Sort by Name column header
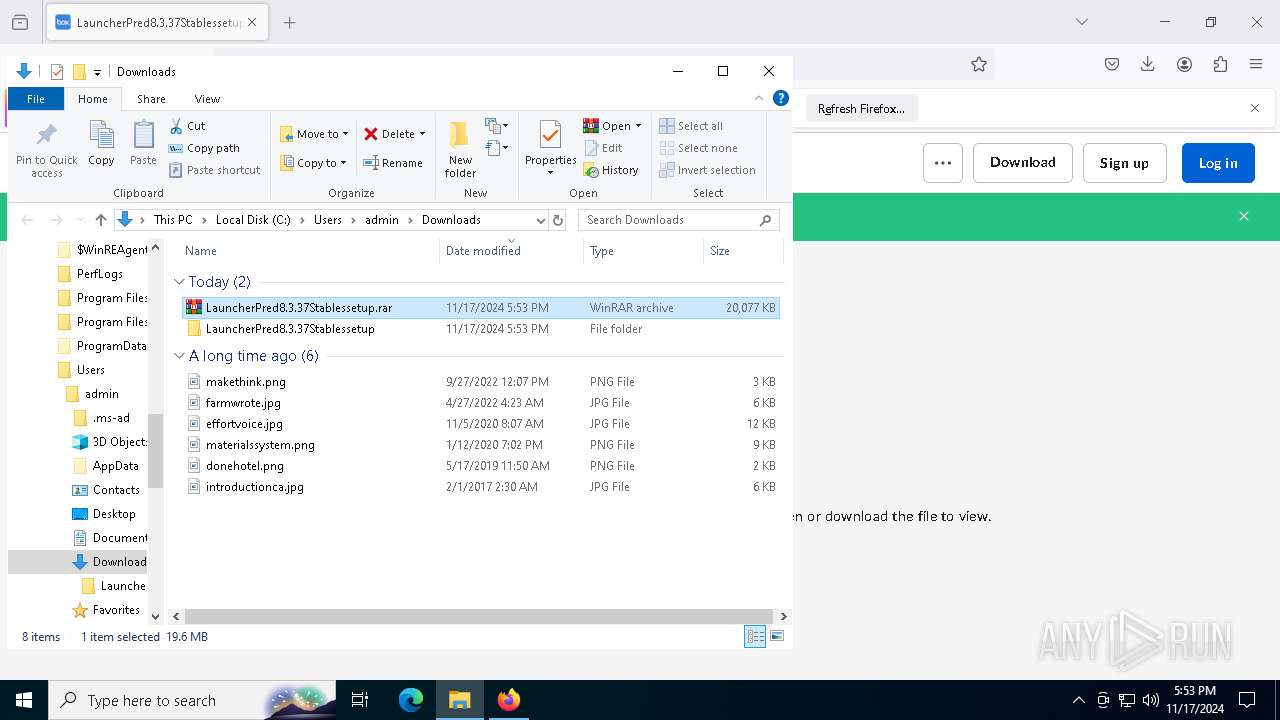This screenshot has width=1280, height=720. (308, 251)
